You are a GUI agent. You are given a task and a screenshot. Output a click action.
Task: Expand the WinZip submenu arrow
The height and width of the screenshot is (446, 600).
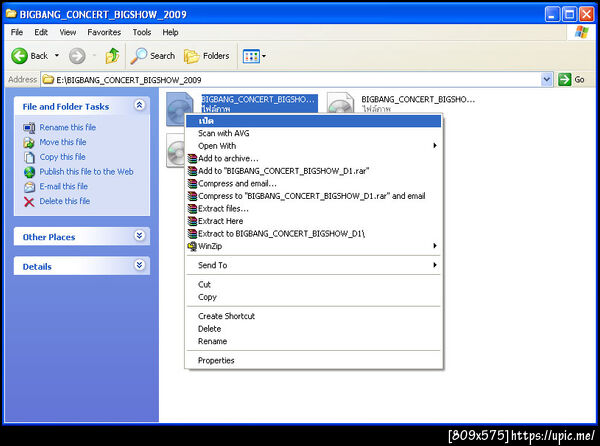[x=435, y=246]
